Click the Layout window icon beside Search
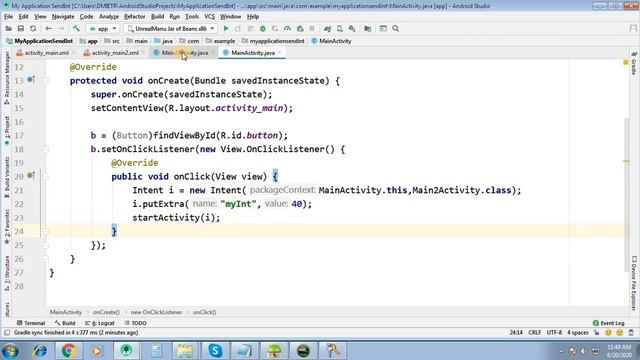This screenshot has height=360, width=640. coord(383,29)
